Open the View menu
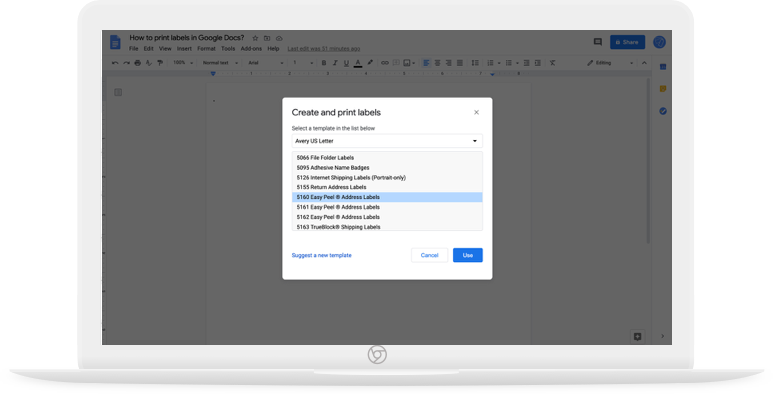773x394 pixels. (x=165, y=49)
